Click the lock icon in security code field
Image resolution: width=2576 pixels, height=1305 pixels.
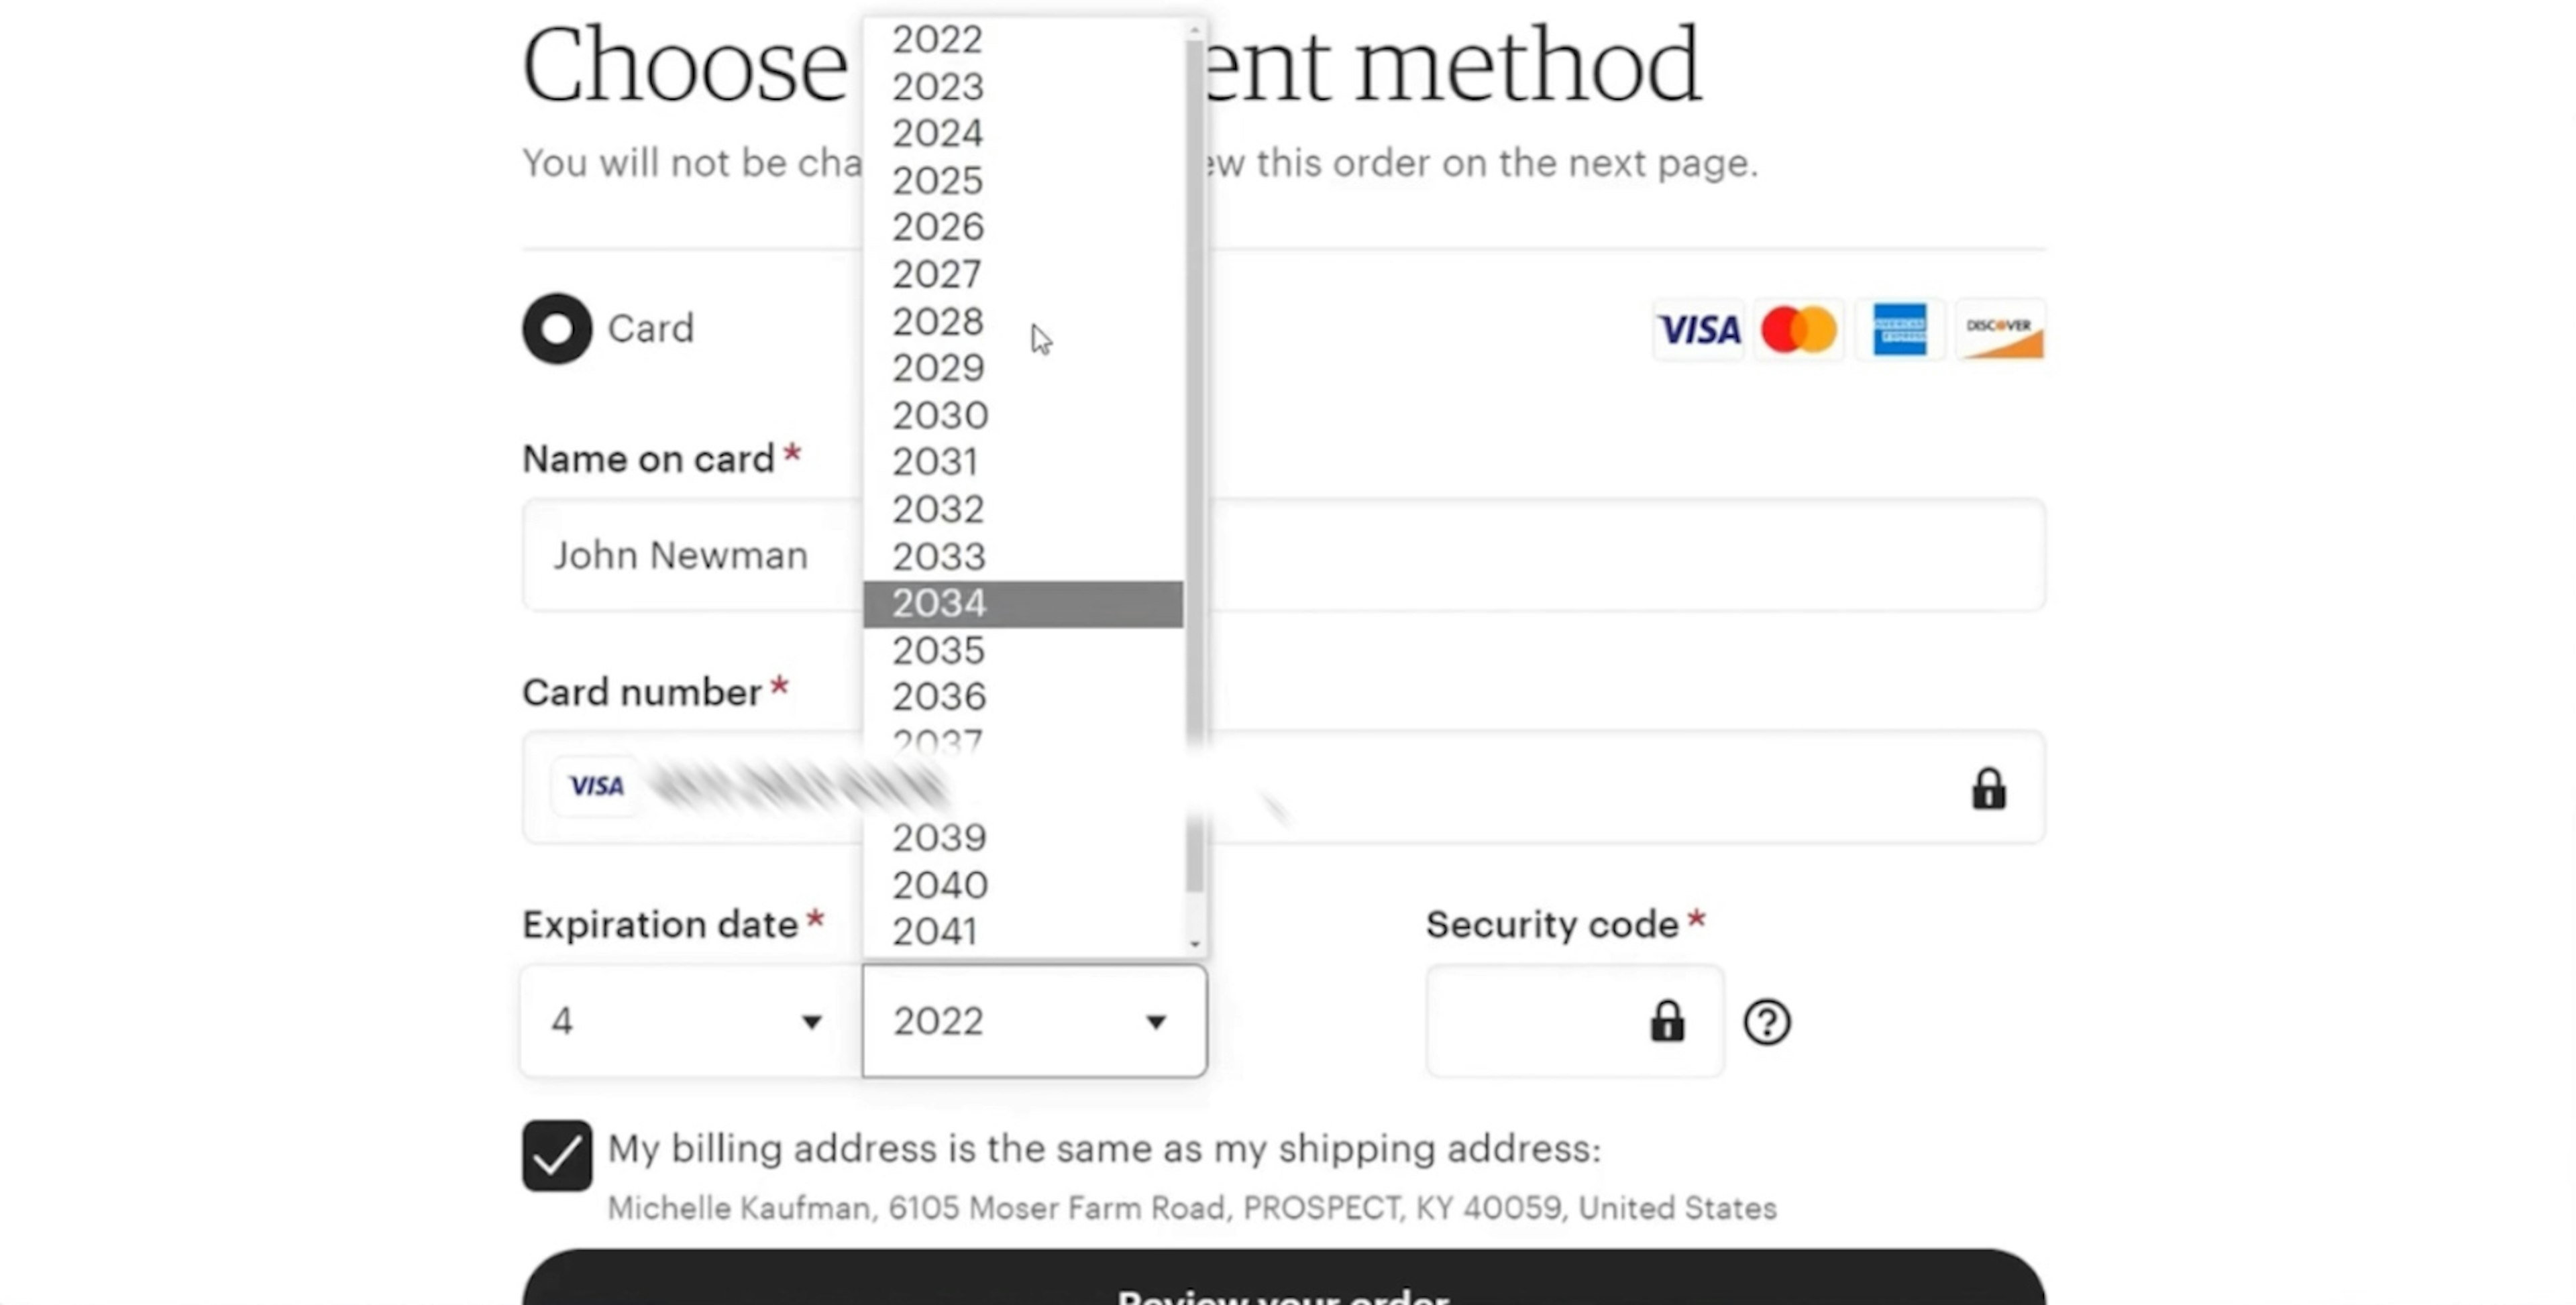(x=1666, y=1022)
